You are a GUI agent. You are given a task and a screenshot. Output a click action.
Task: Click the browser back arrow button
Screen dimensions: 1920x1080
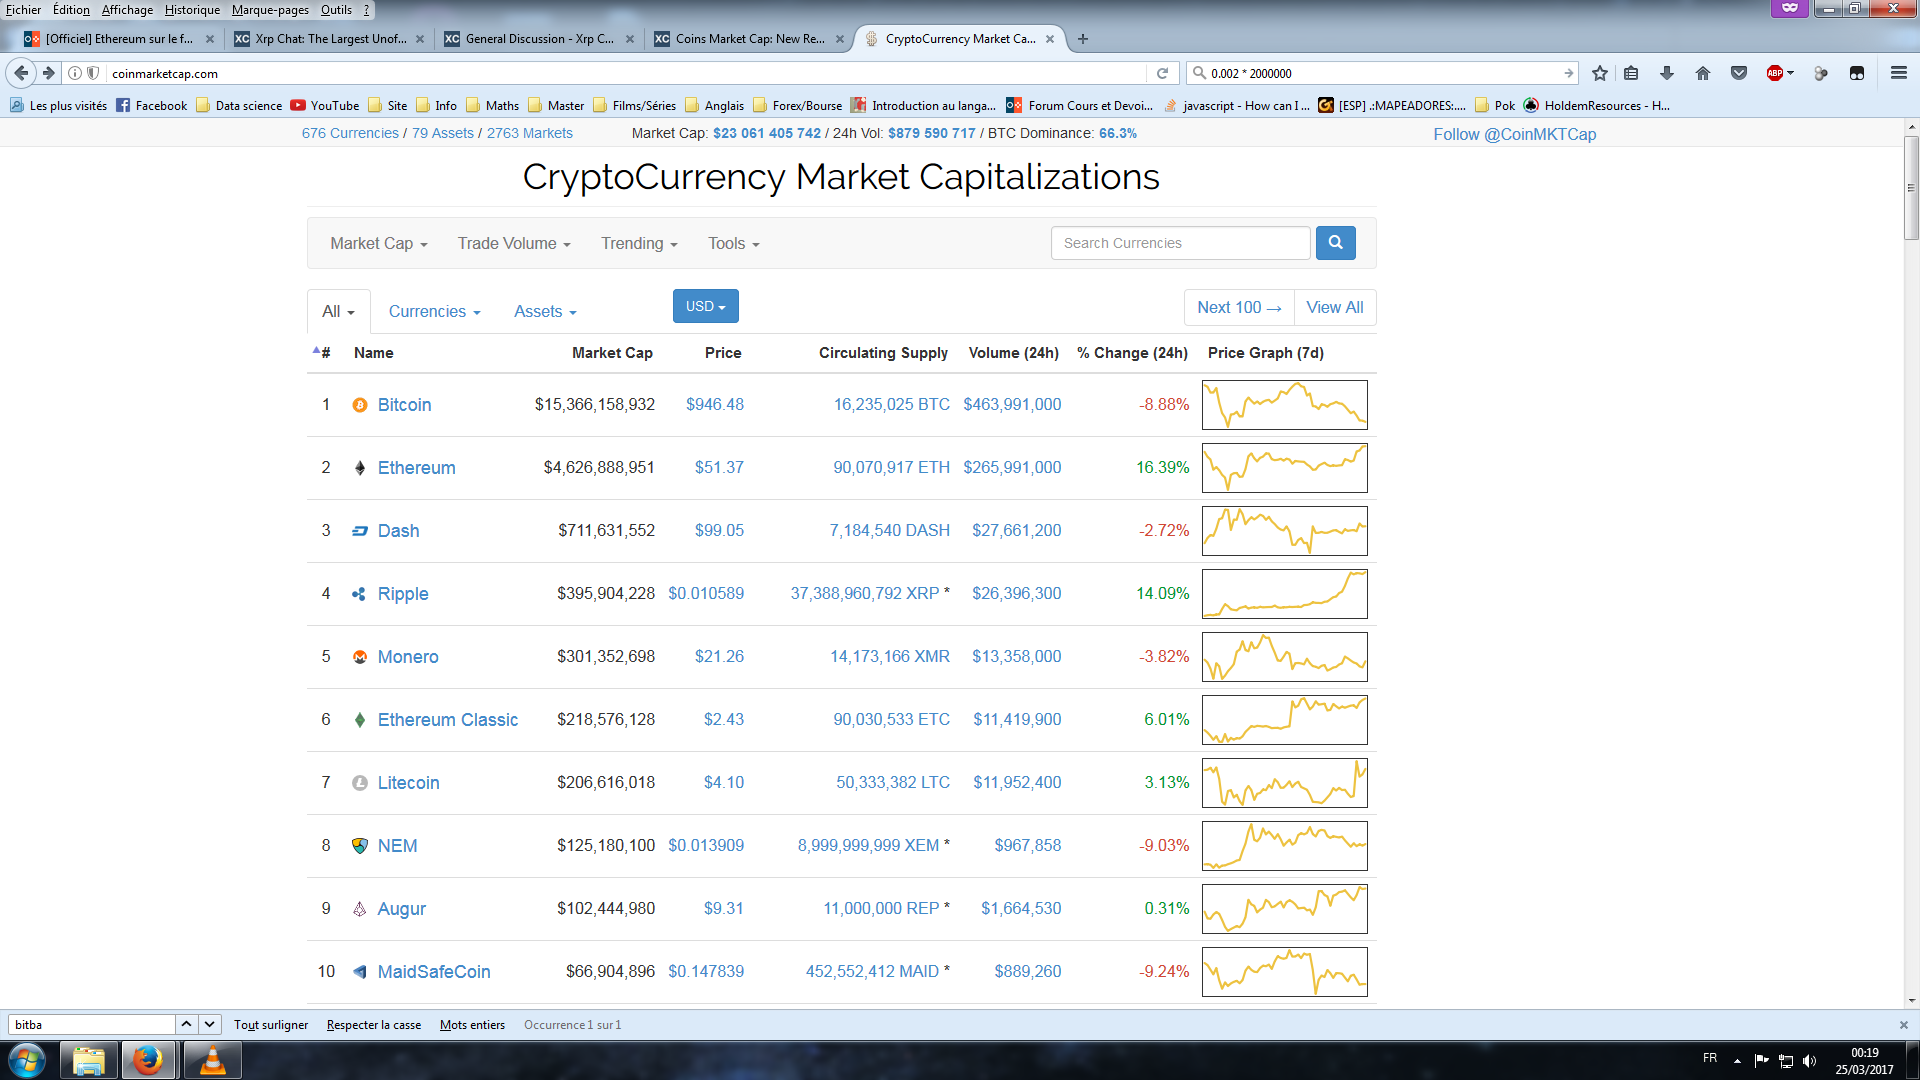[22, 73]
